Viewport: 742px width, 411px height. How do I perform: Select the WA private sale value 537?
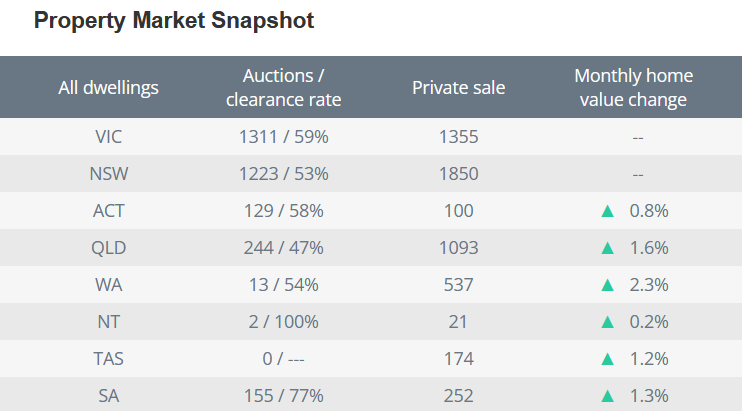click(x=458, y=285)
